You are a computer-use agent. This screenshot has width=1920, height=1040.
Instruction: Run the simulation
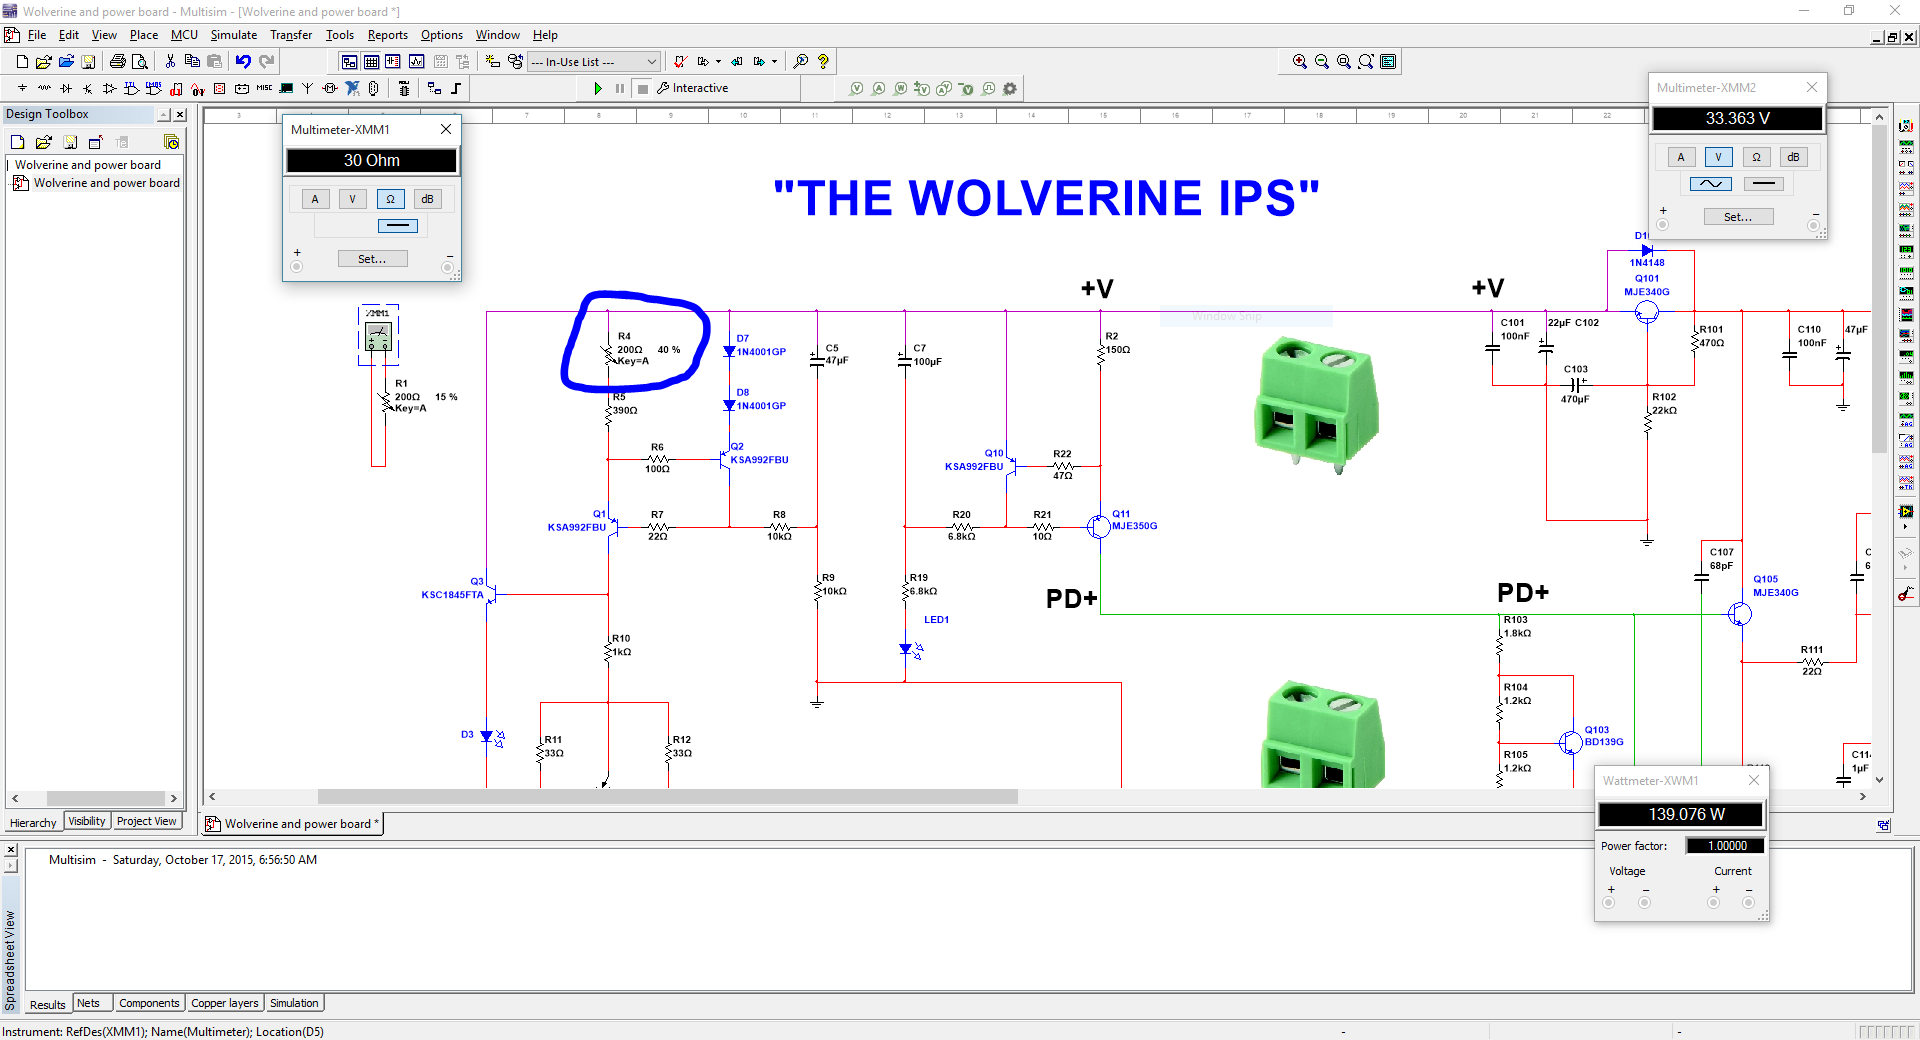point(598,89)
